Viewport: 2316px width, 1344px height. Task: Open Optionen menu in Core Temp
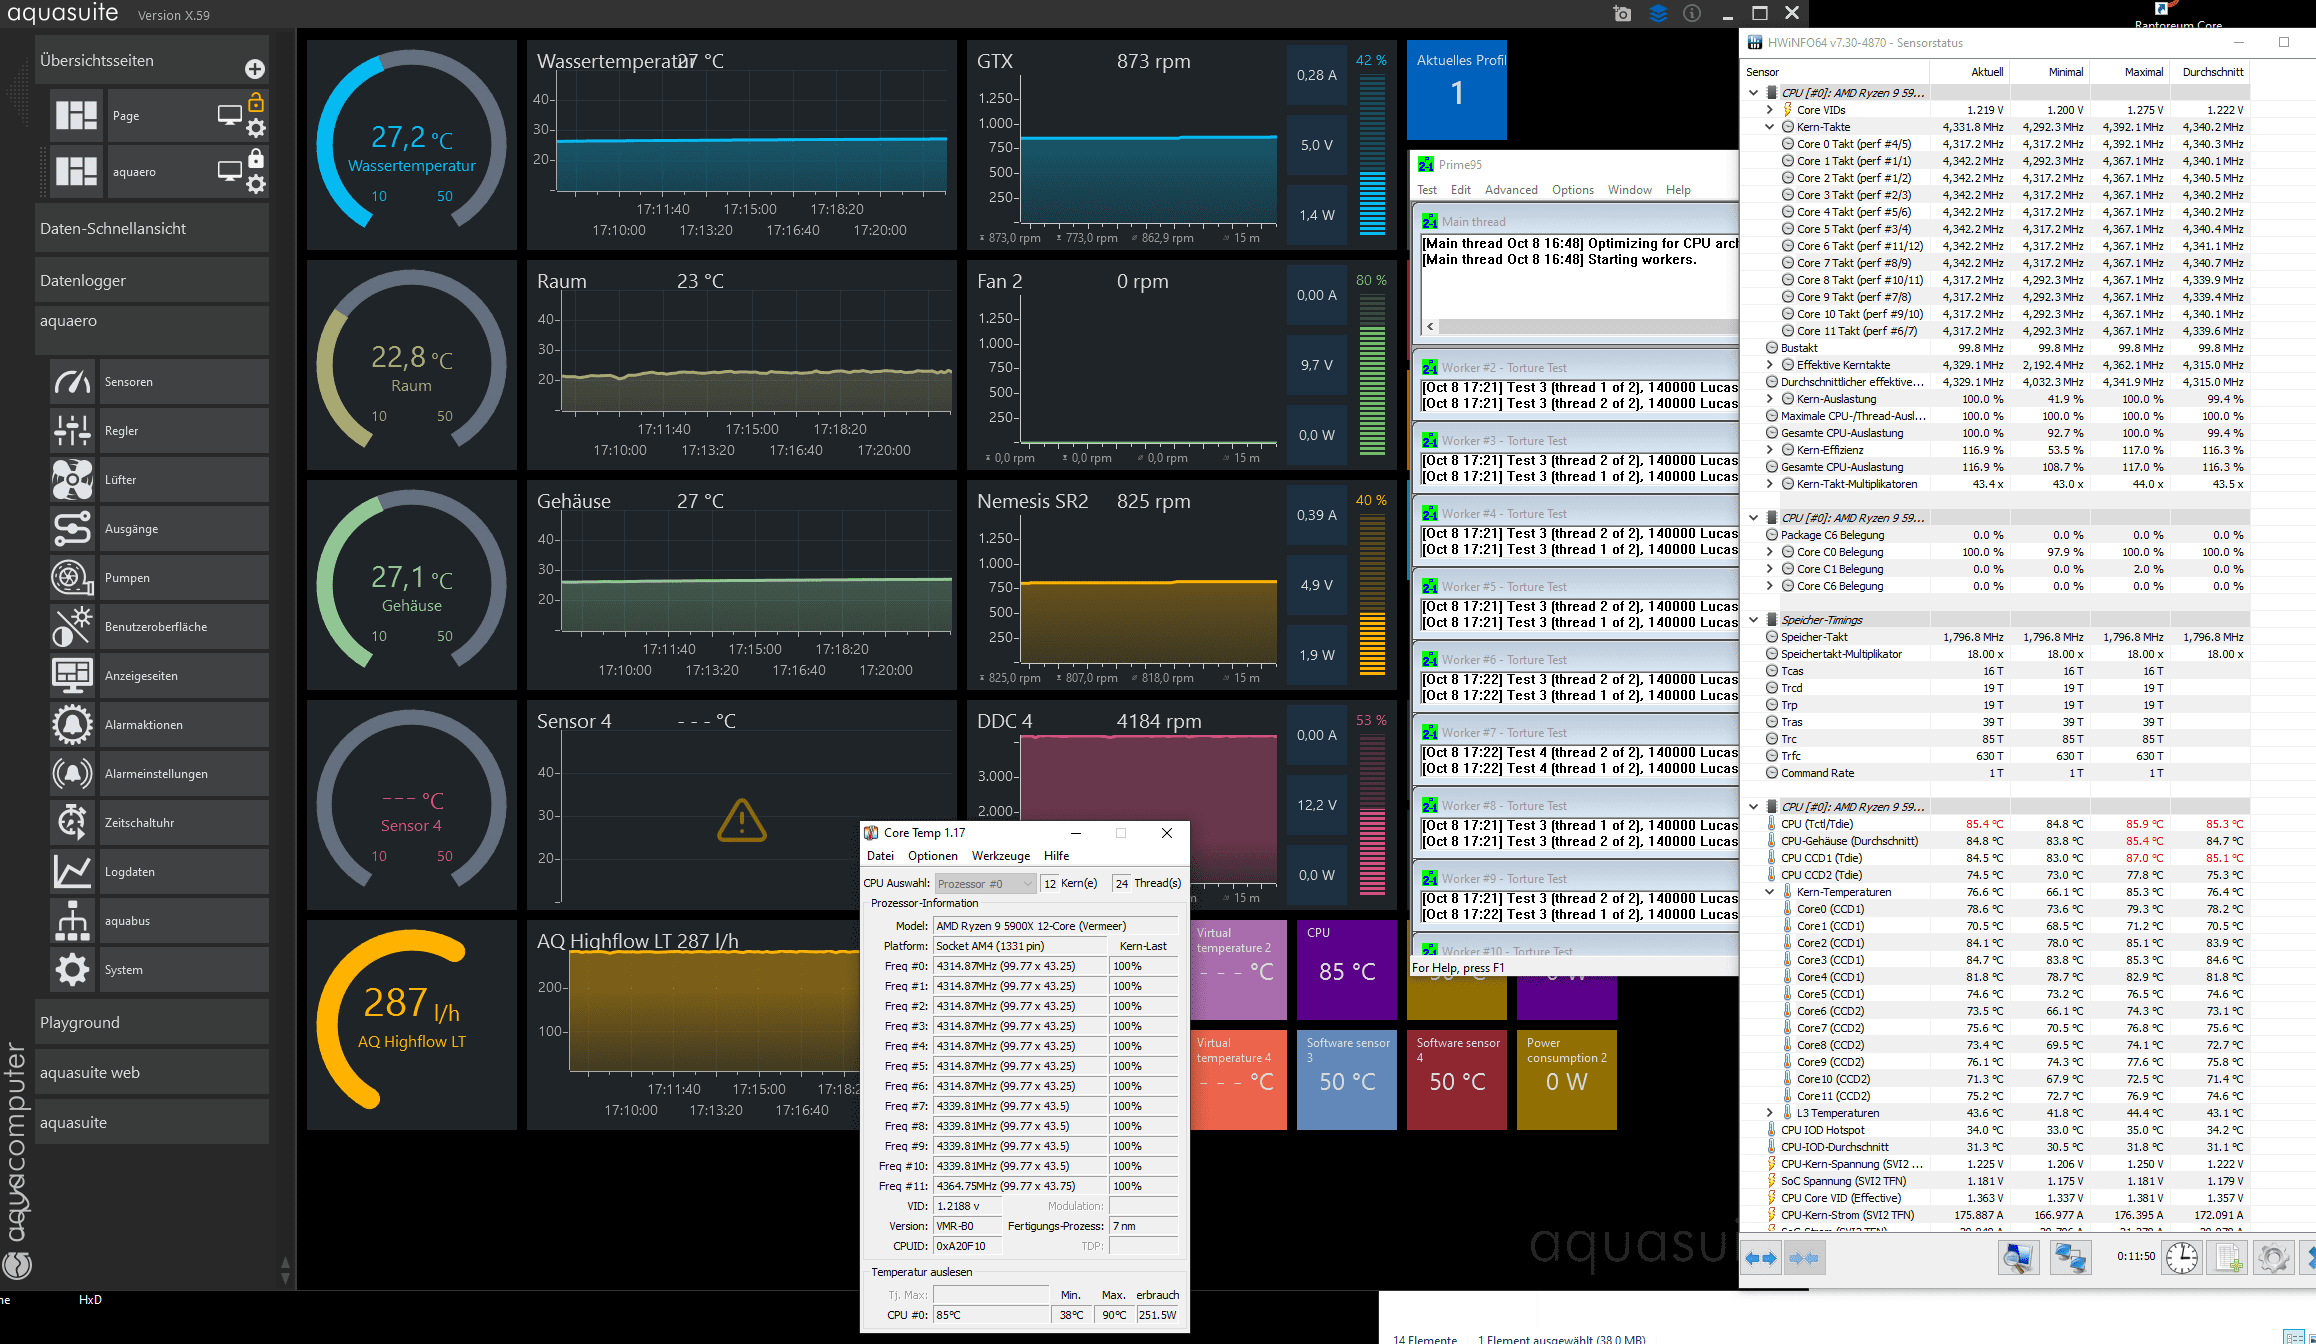click(x=932, y=856)
